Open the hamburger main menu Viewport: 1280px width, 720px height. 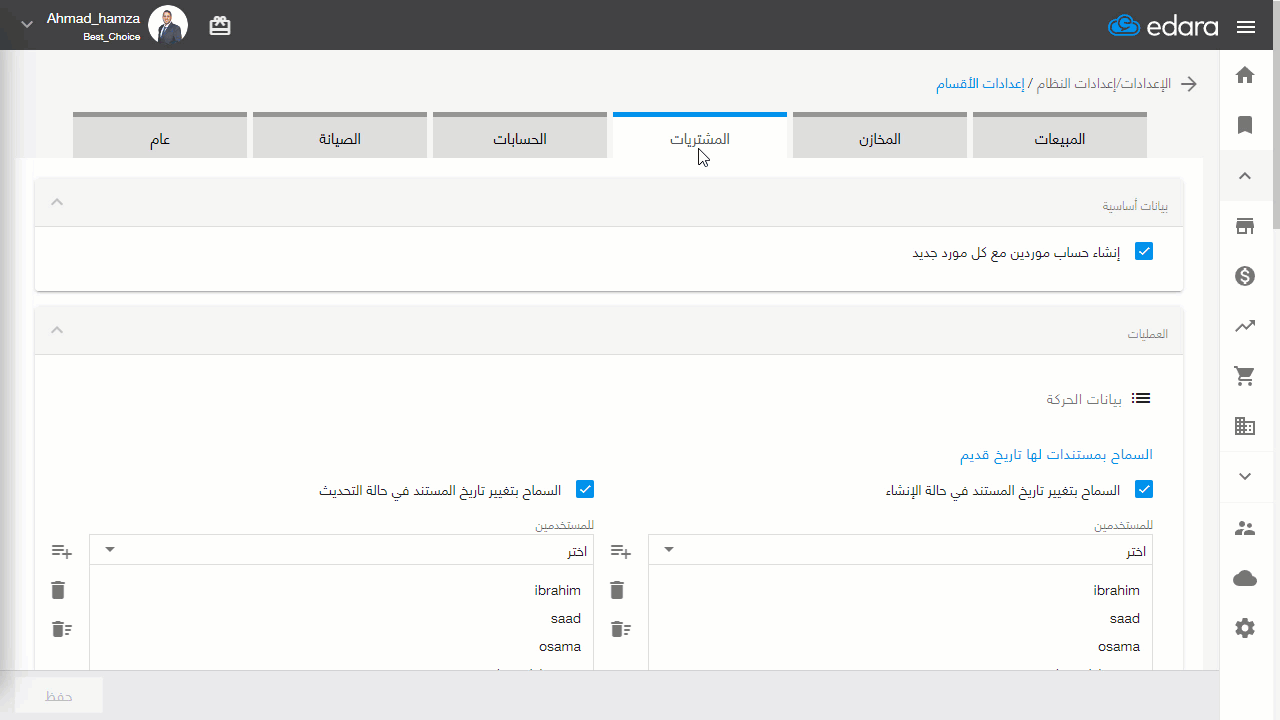point(1246,27)
